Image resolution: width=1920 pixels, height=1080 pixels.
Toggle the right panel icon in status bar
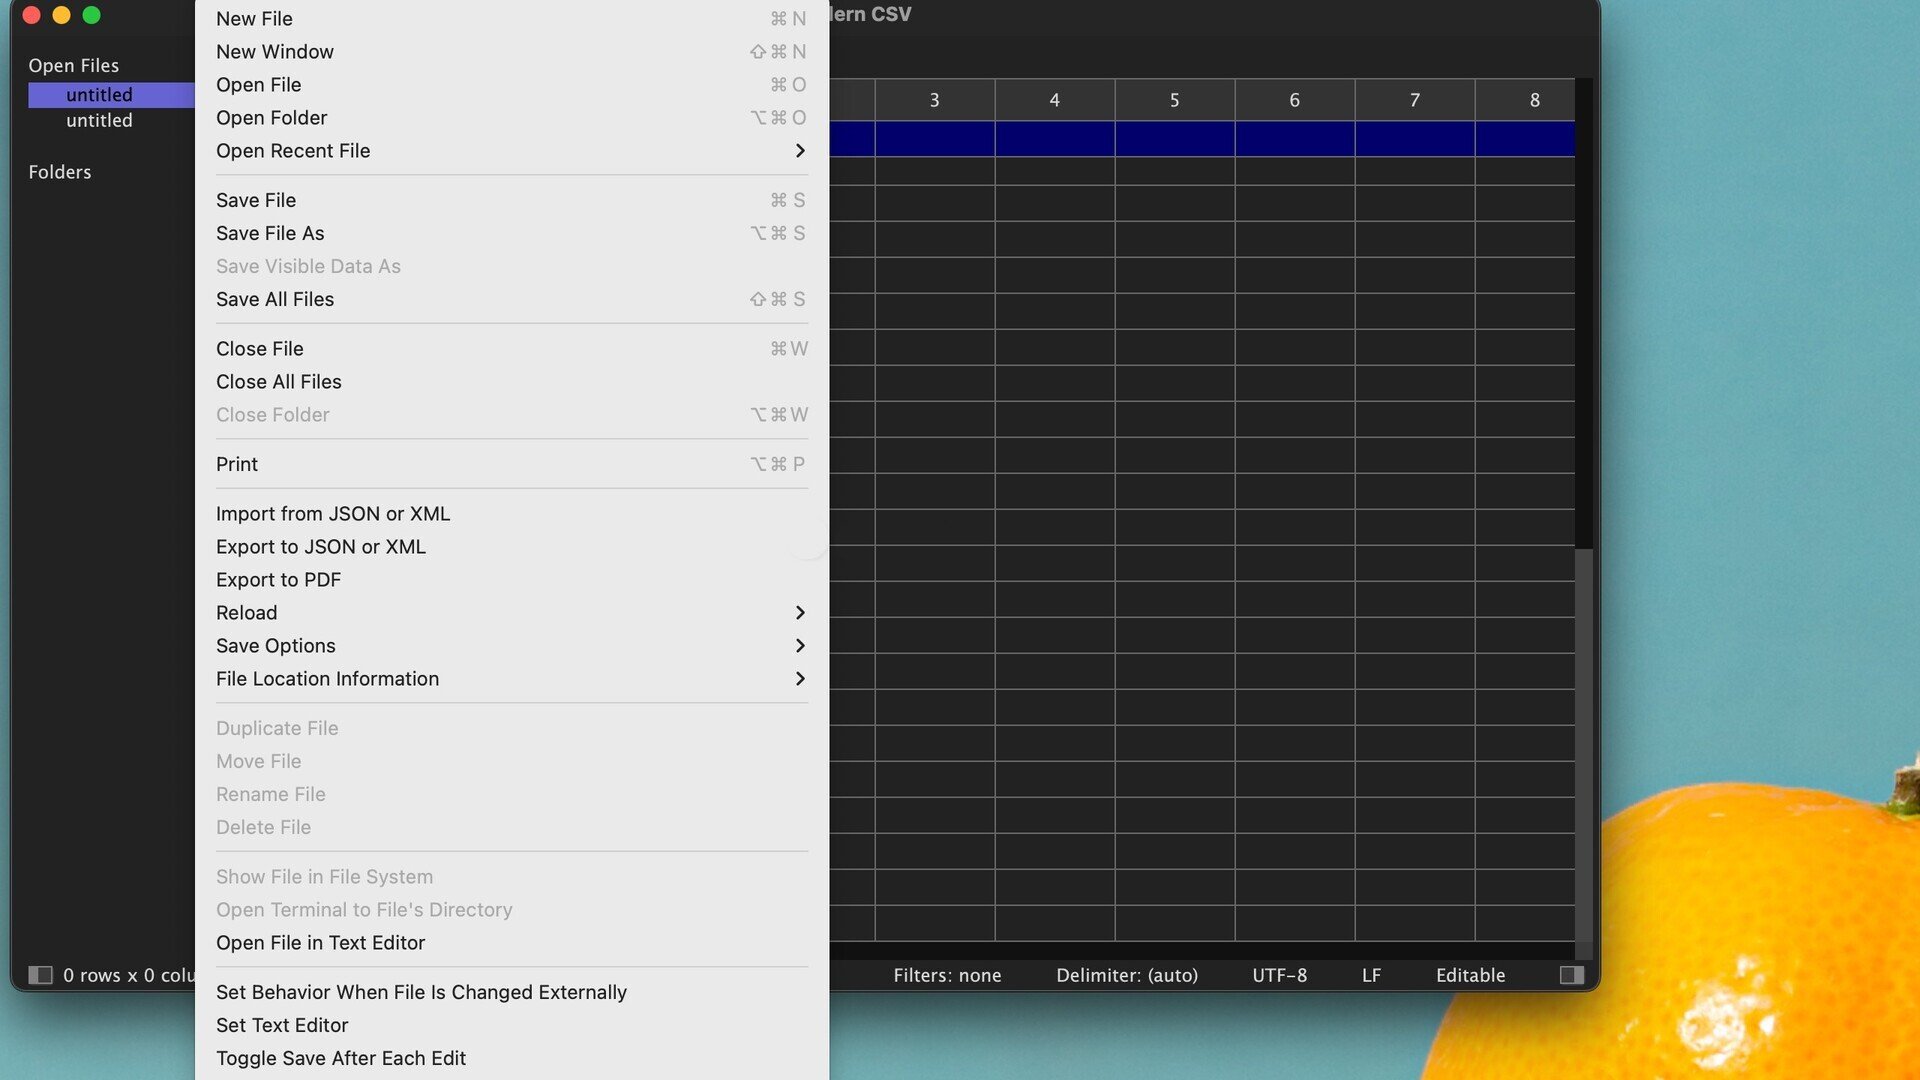(1572, 975)
